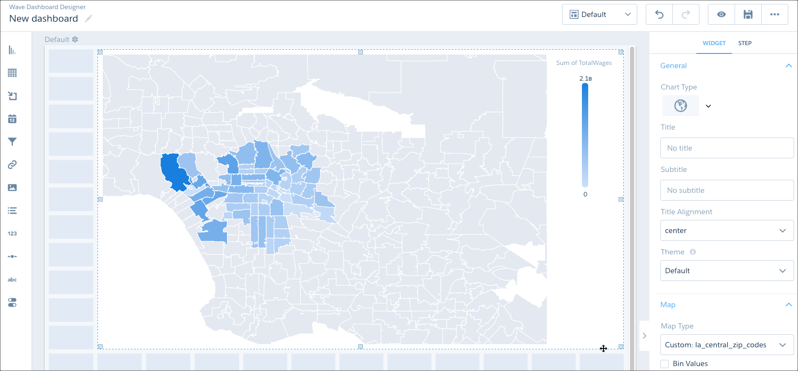Collapse the properties panel with arrow
This screenshot has width=798, height=371.
pos(644,335)
